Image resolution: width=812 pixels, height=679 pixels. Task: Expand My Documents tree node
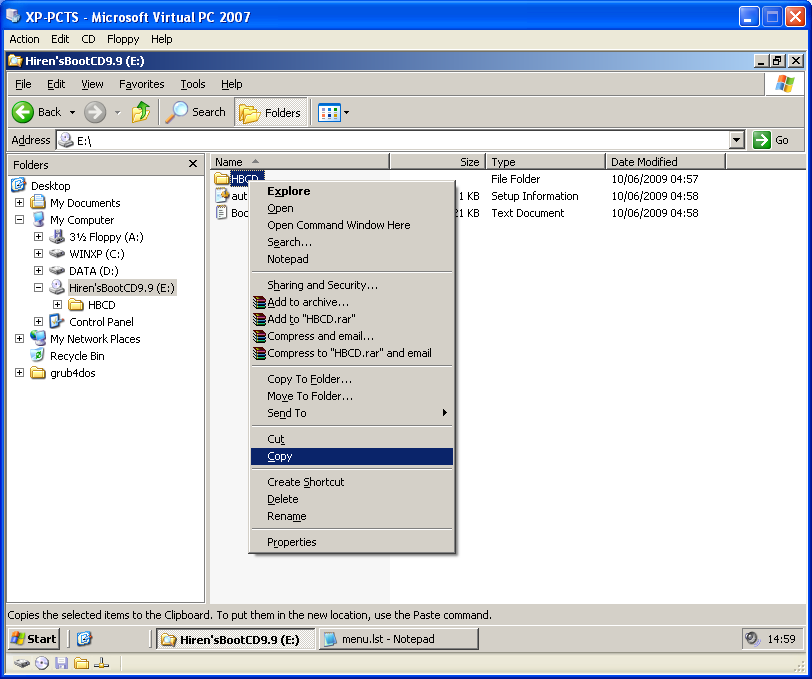[19, 203]
